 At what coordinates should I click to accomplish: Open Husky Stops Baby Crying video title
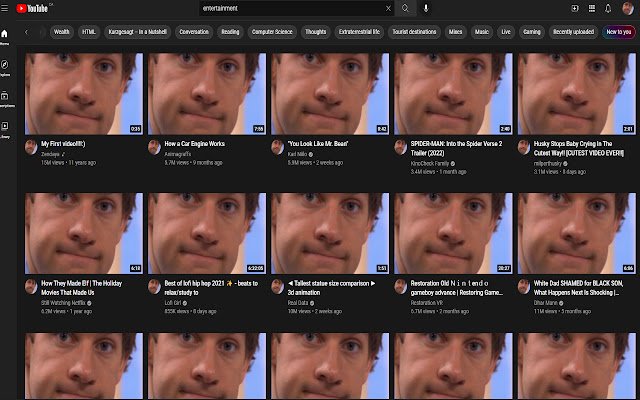[x=579, y=148]
